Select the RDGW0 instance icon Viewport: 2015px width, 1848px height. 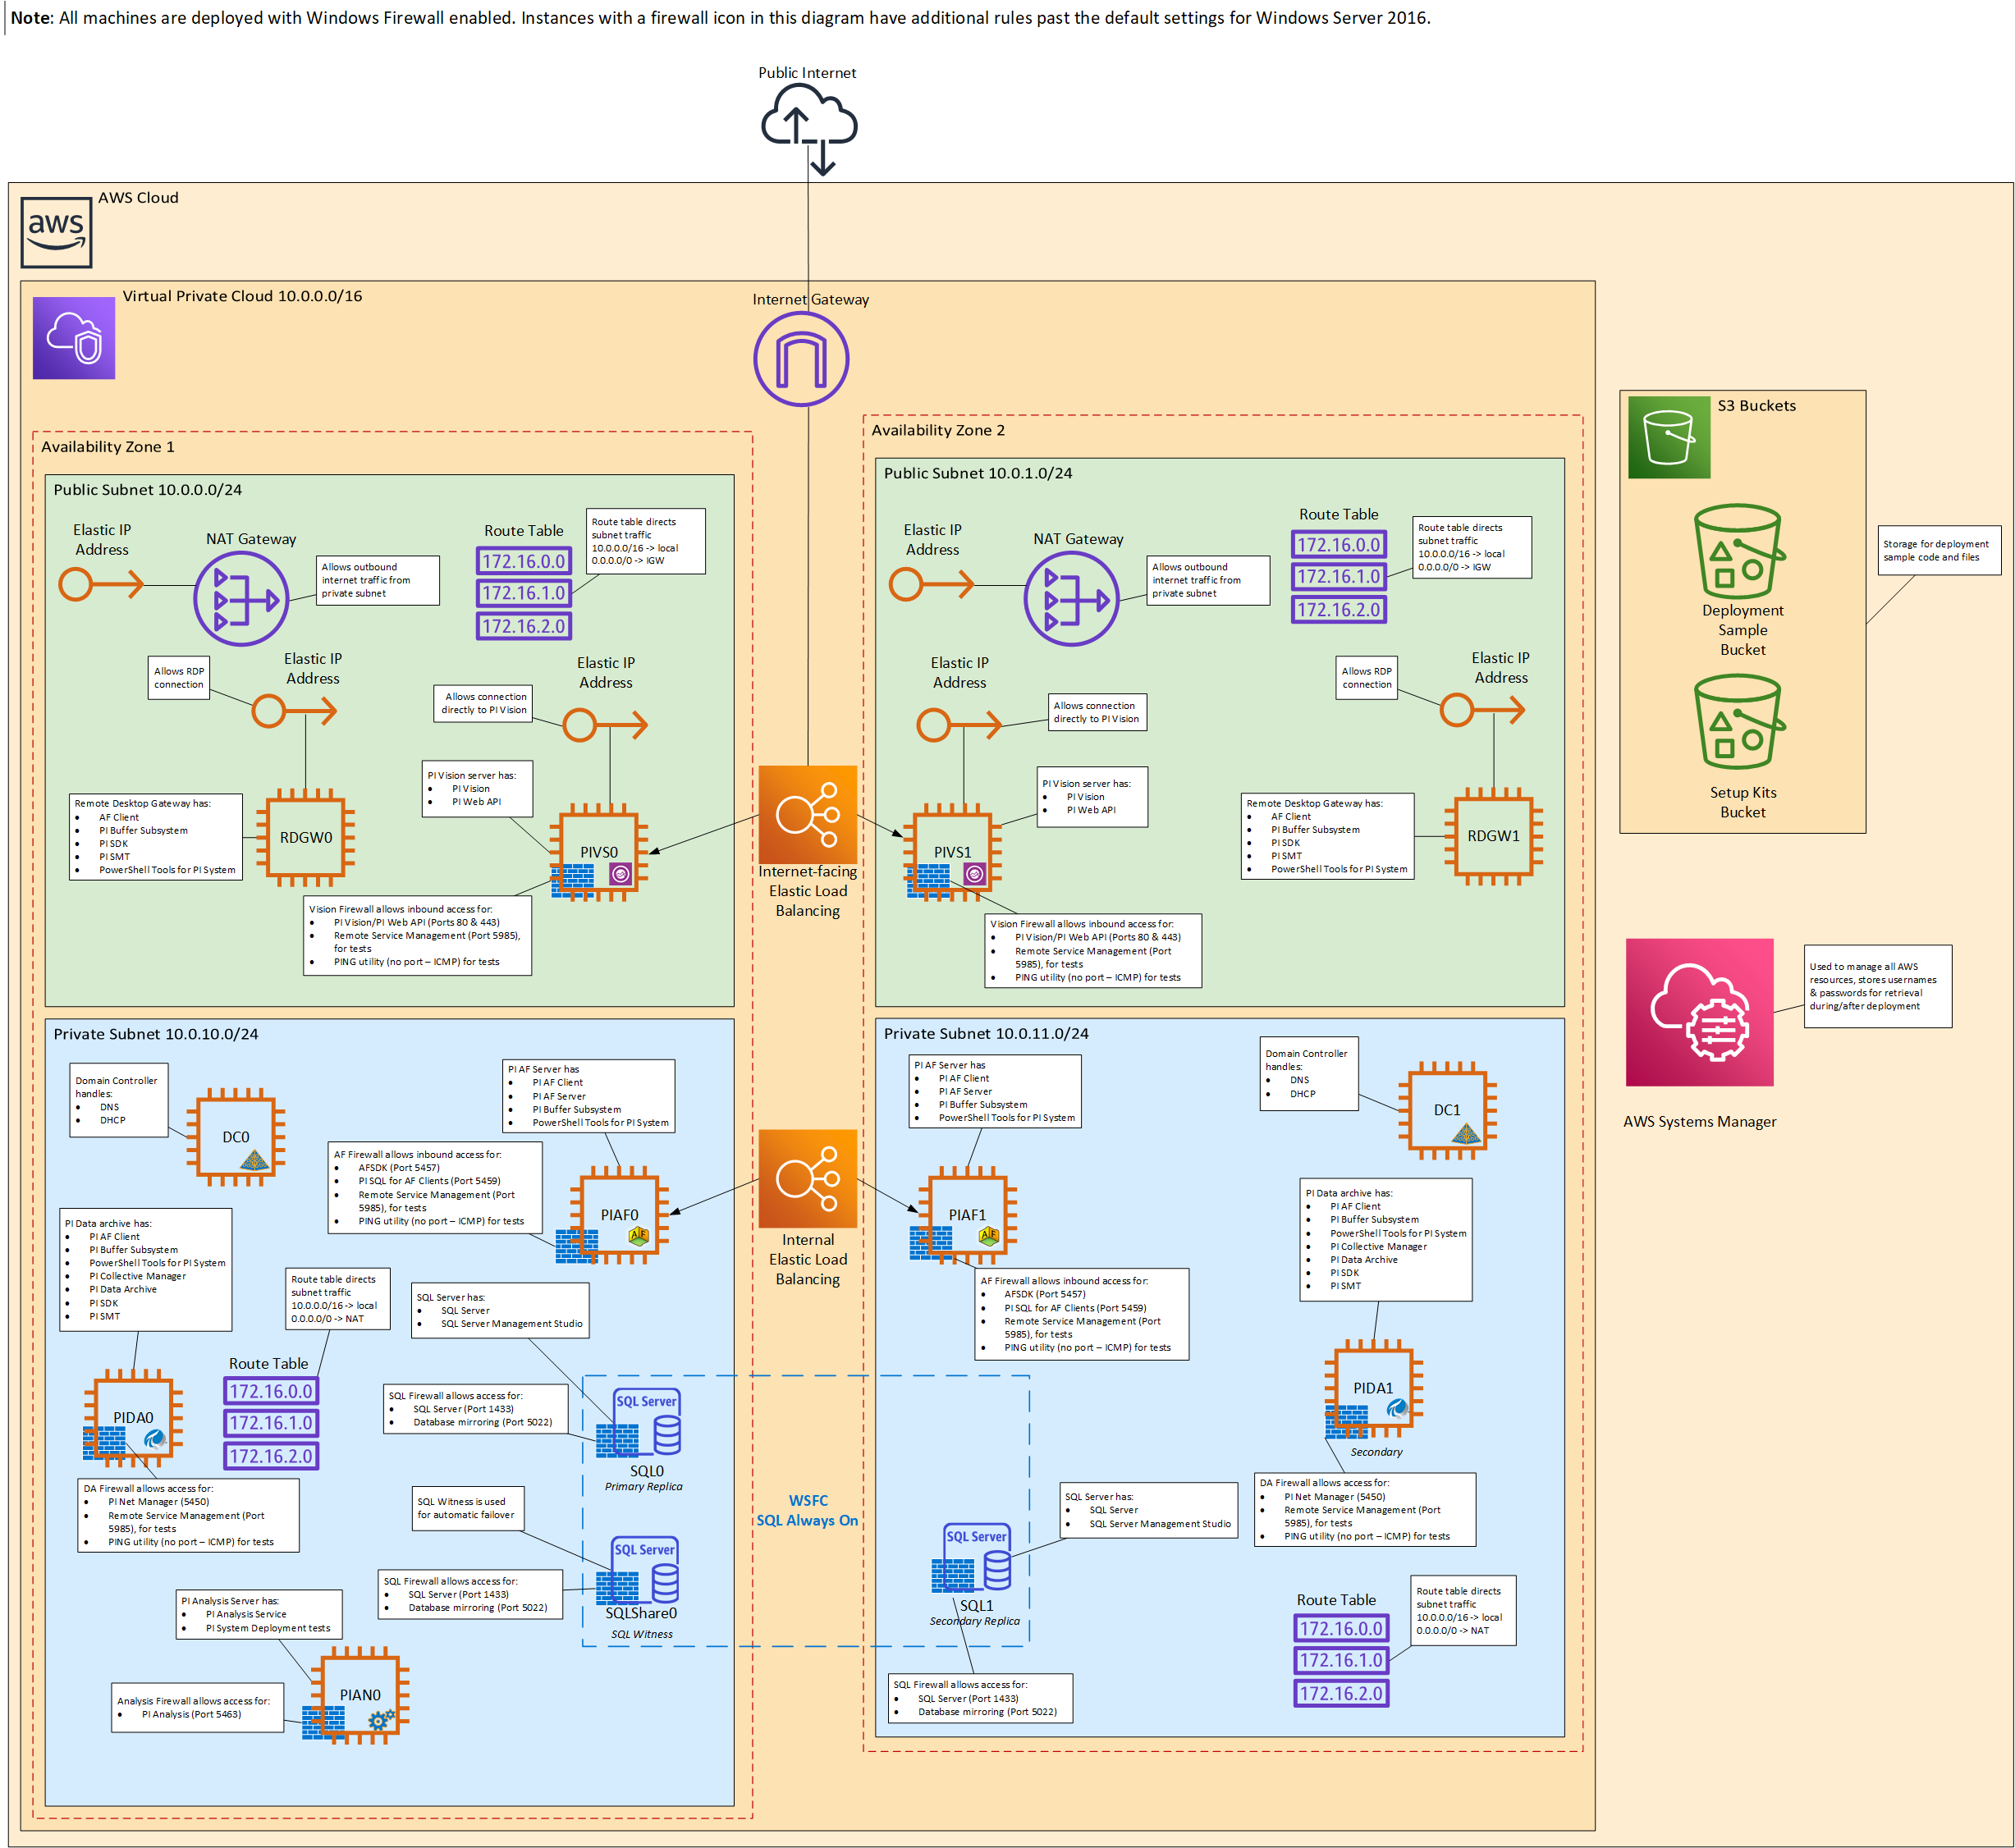[x=305, y=838]
